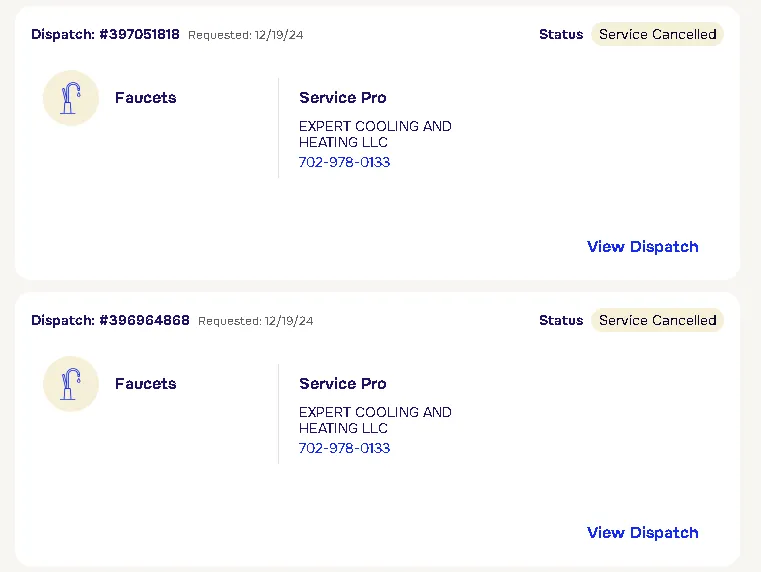
Task: Click Expert Cooling and Heating LLC in dispatch #397051818
Action: 375,134
